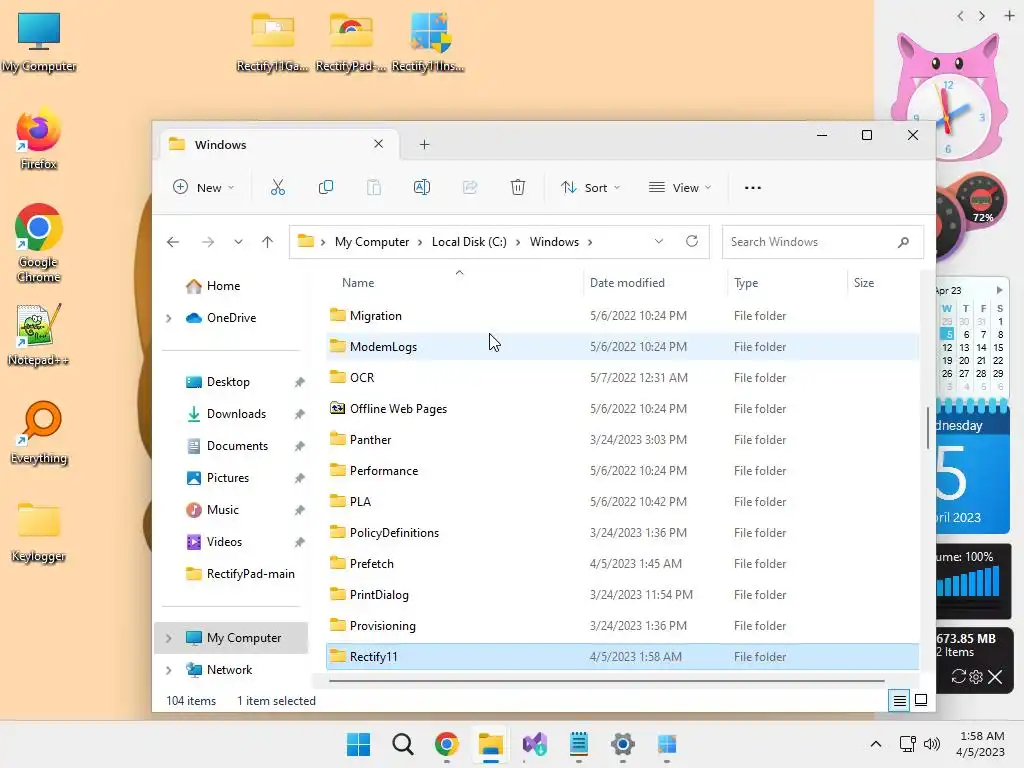
Task: Click the Rename icon in toolbar
Action: pos(422,187)
